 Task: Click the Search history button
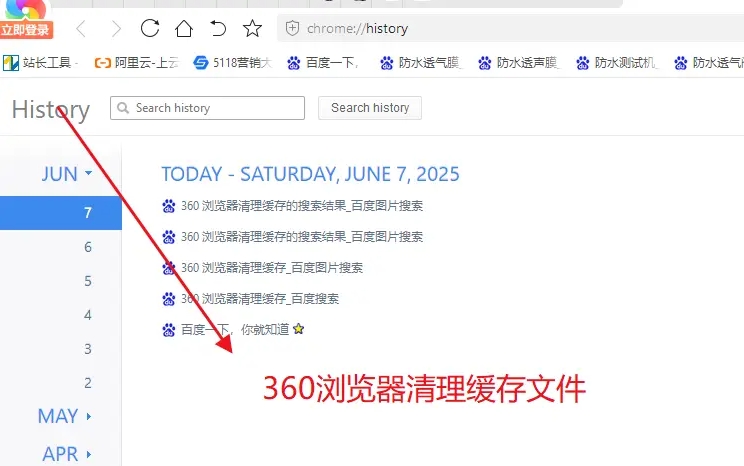pyautogui.click(x=370, y=108)
